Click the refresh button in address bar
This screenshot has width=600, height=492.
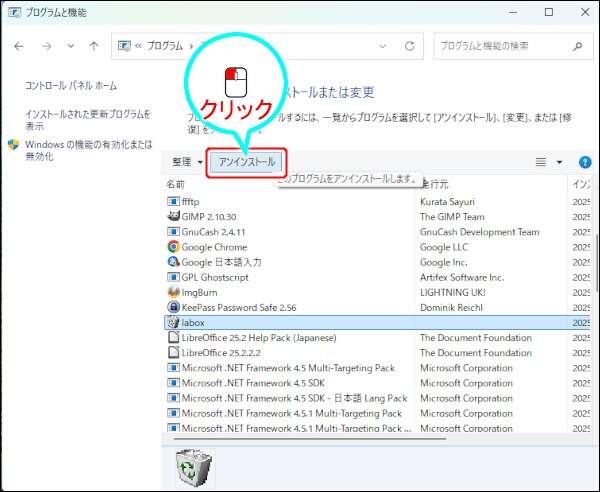point(409,46)
